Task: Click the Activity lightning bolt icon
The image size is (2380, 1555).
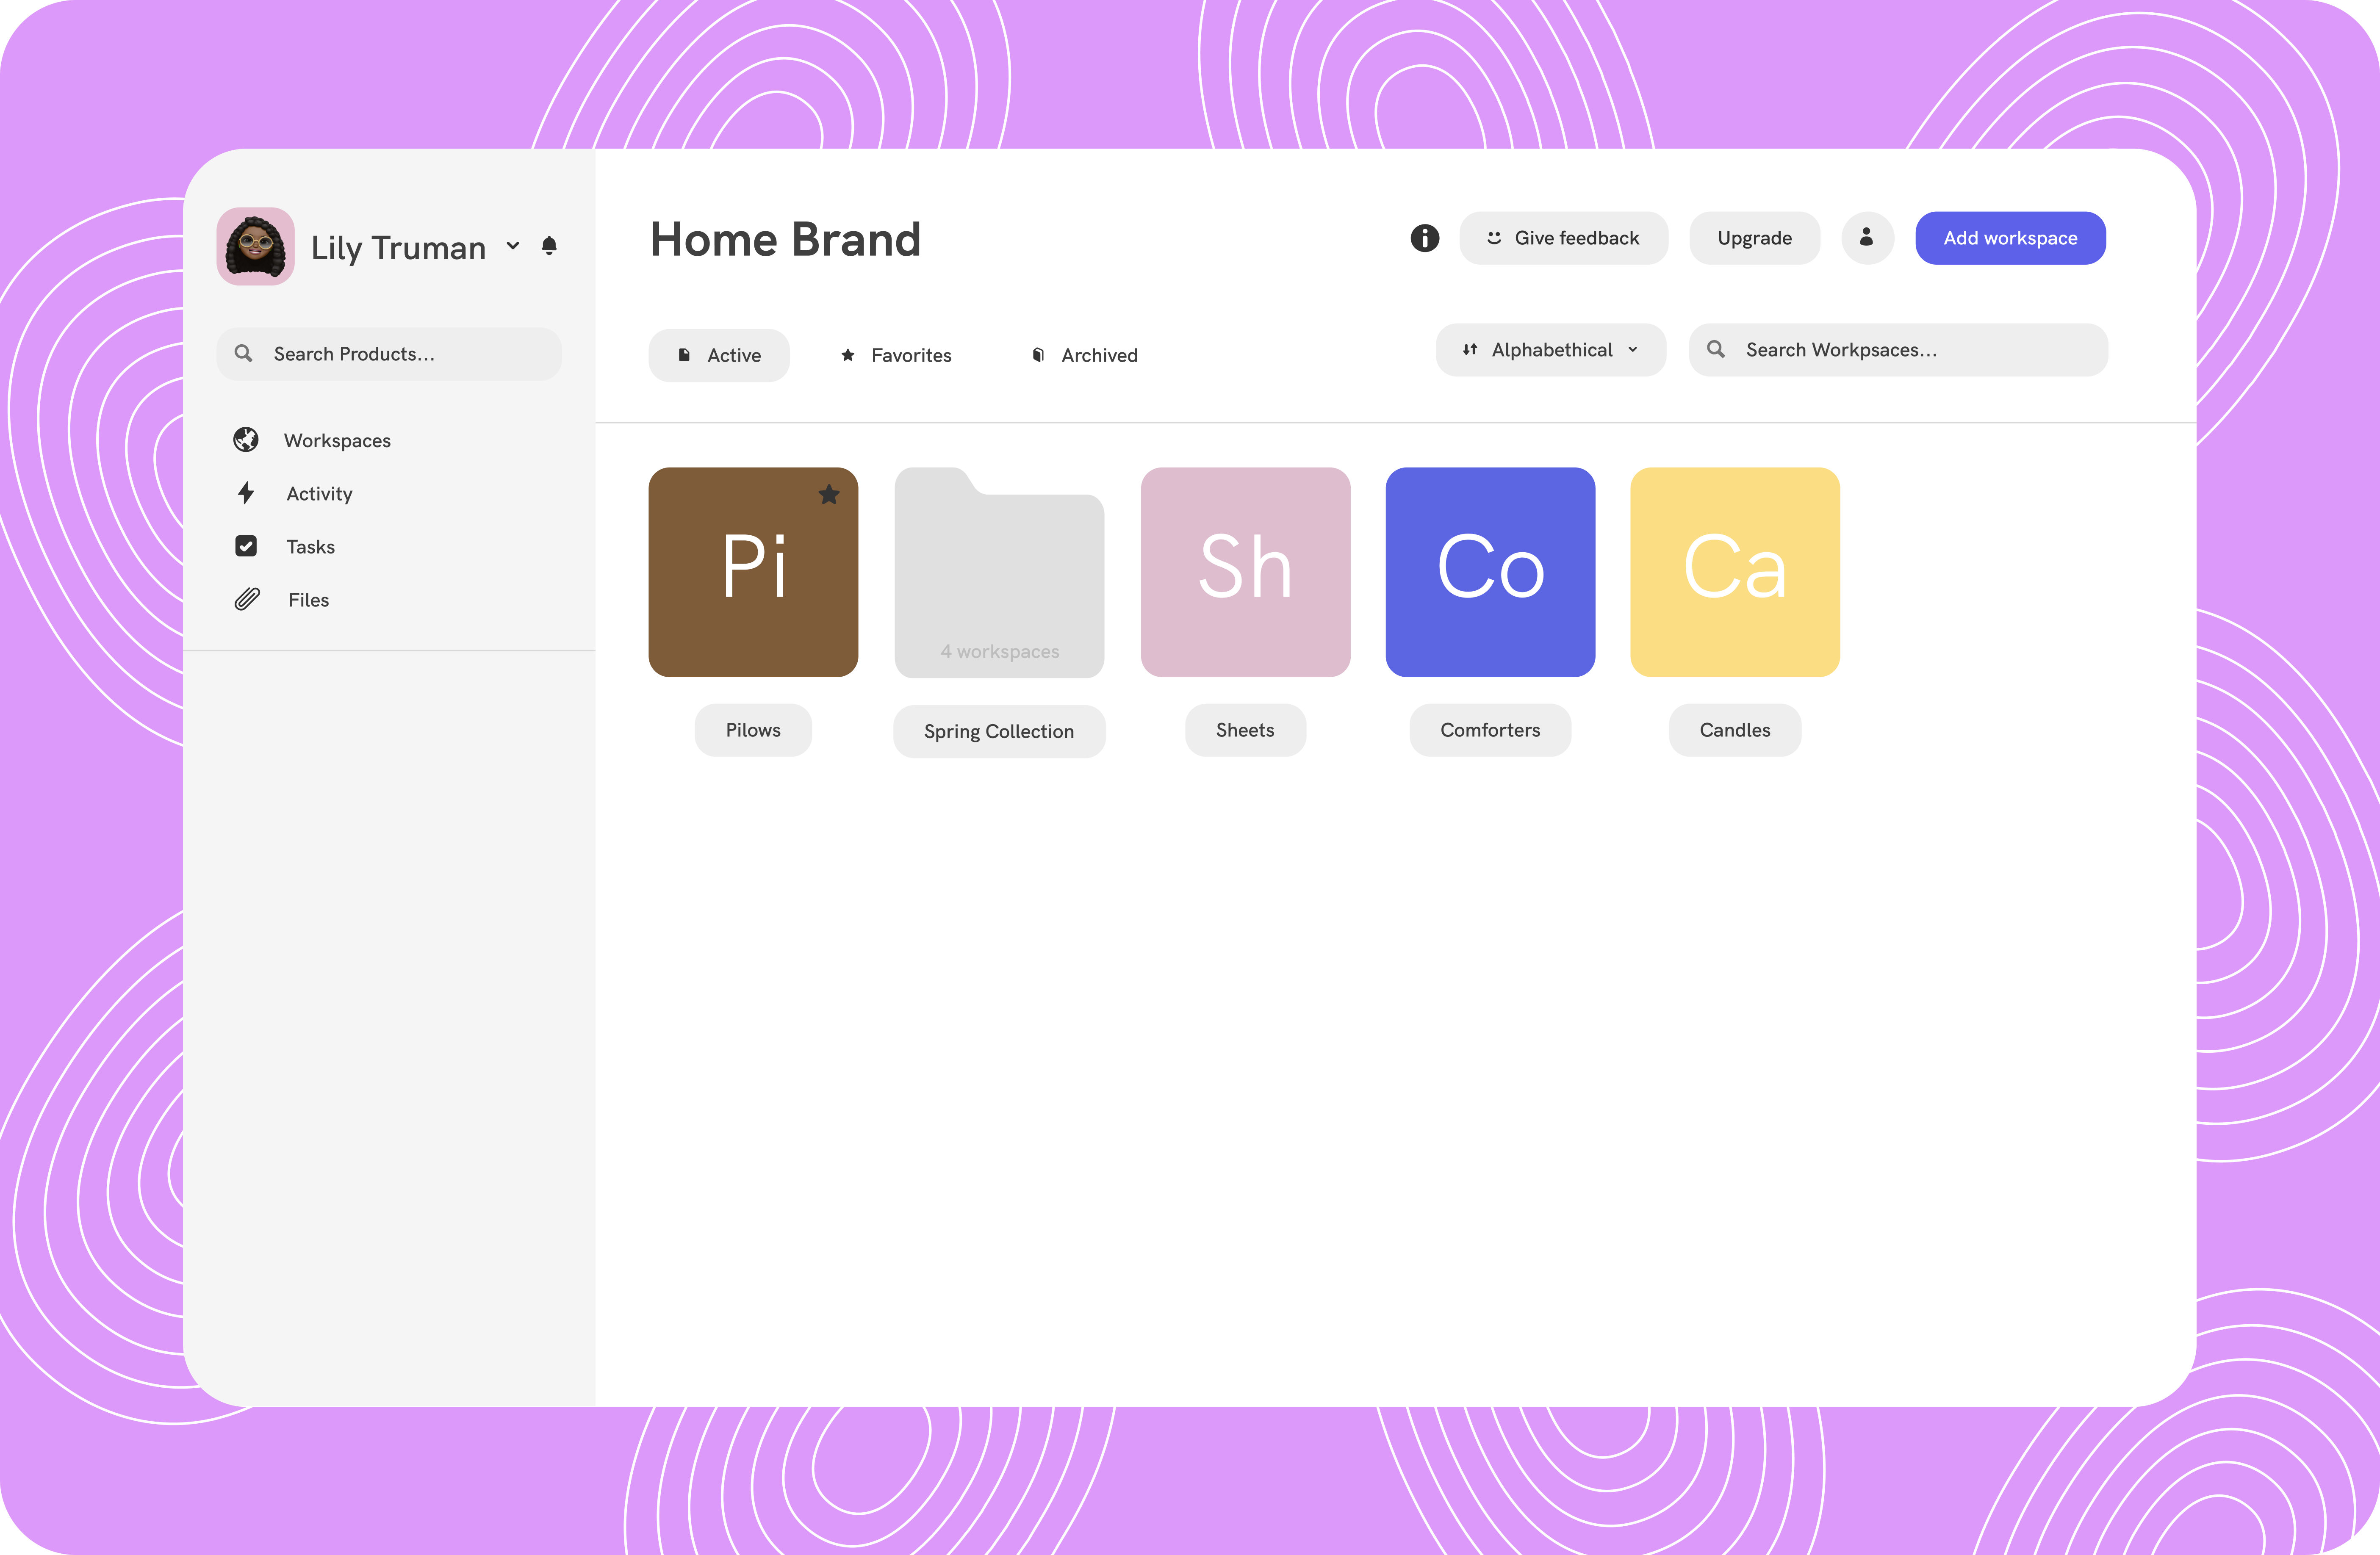Action: point(246,493)
